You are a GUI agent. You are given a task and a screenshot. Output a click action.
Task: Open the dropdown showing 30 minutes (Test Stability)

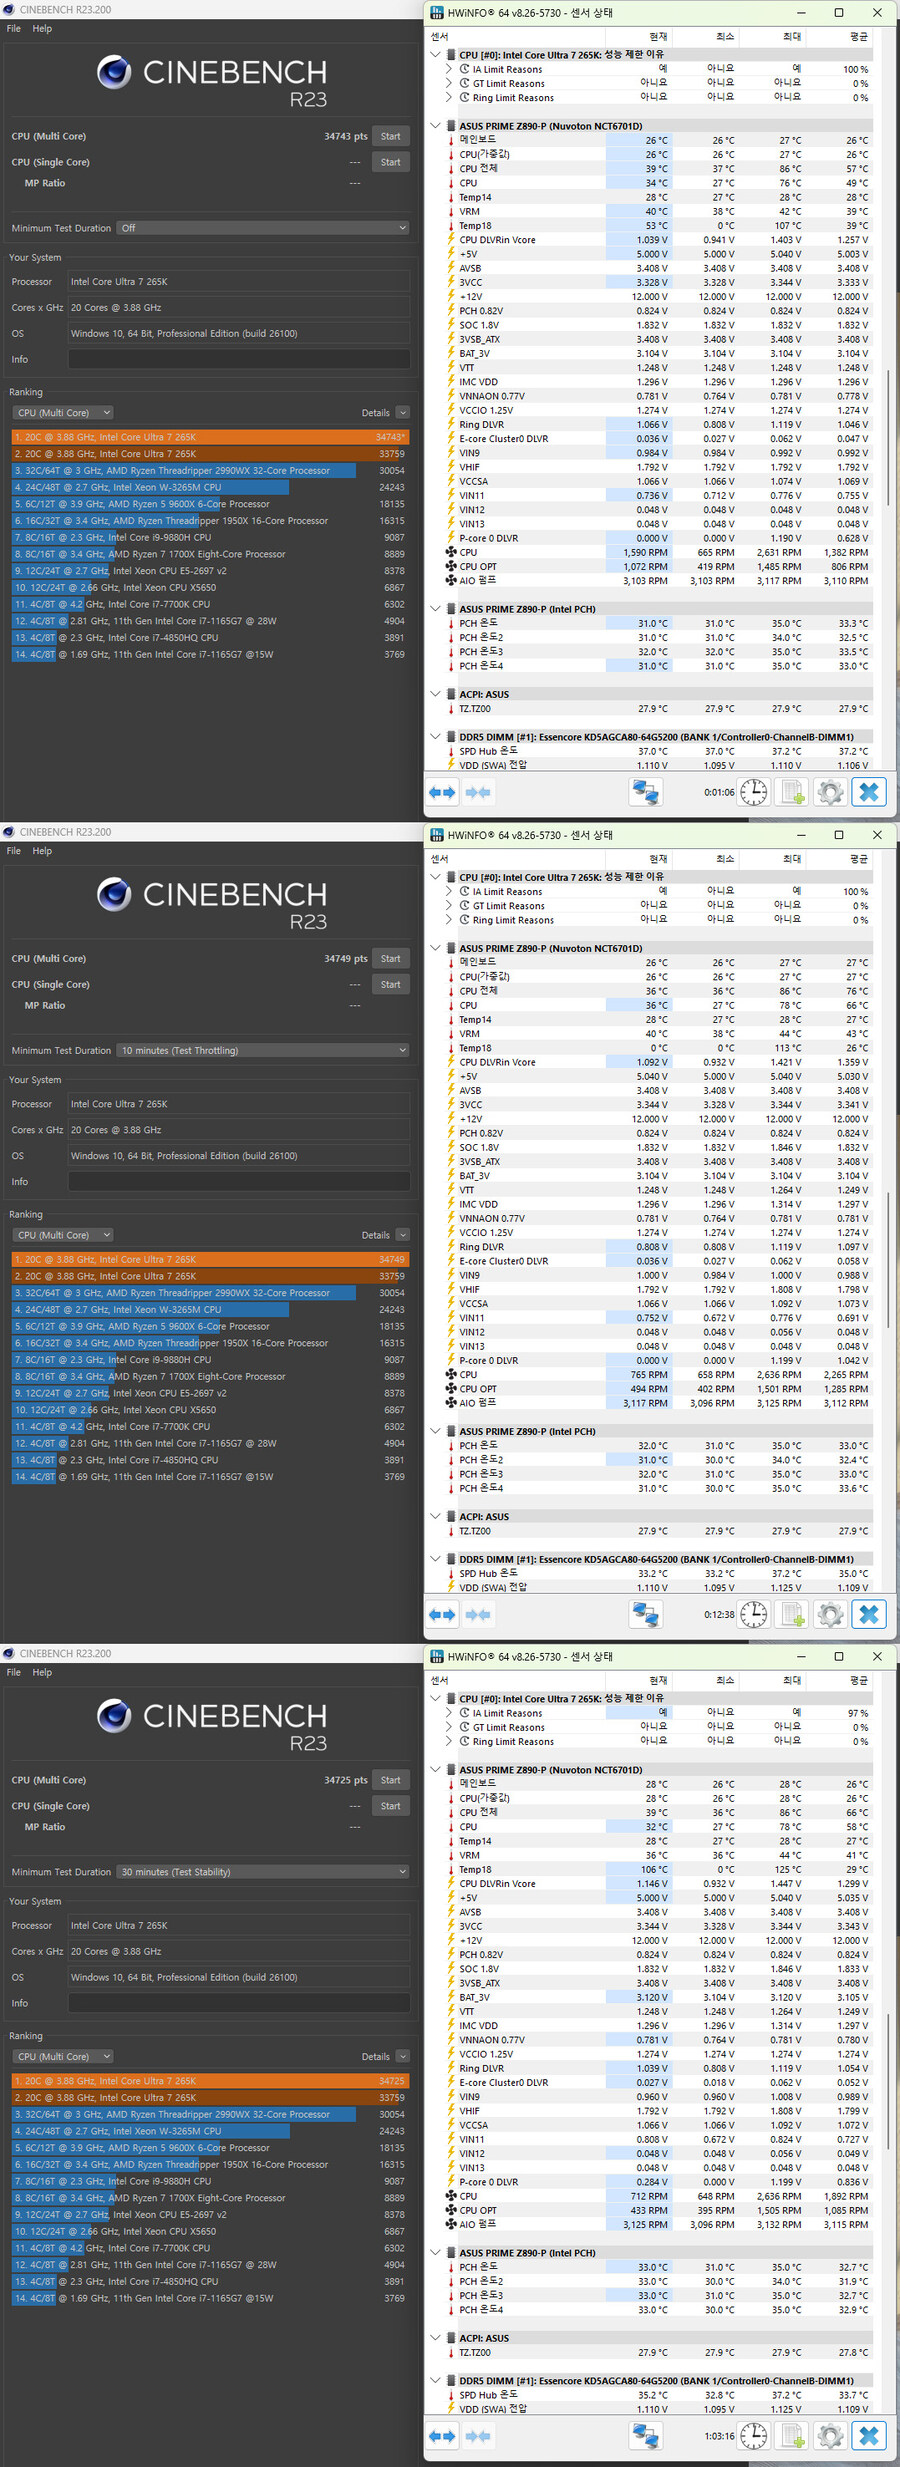[263, 1872]
